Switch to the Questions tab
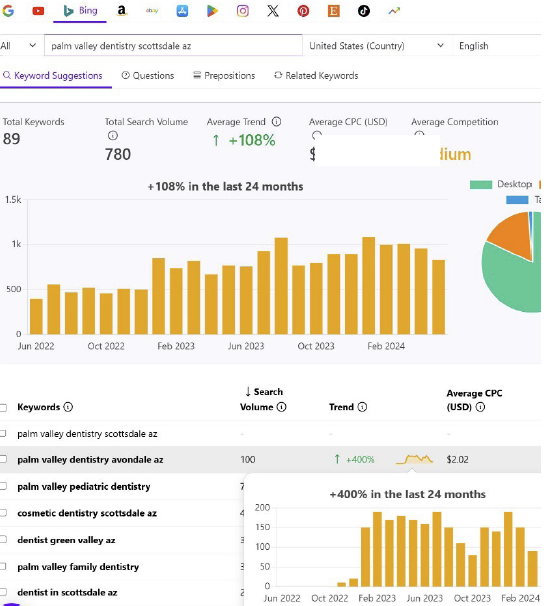548x606 pixels. [148, 76]
